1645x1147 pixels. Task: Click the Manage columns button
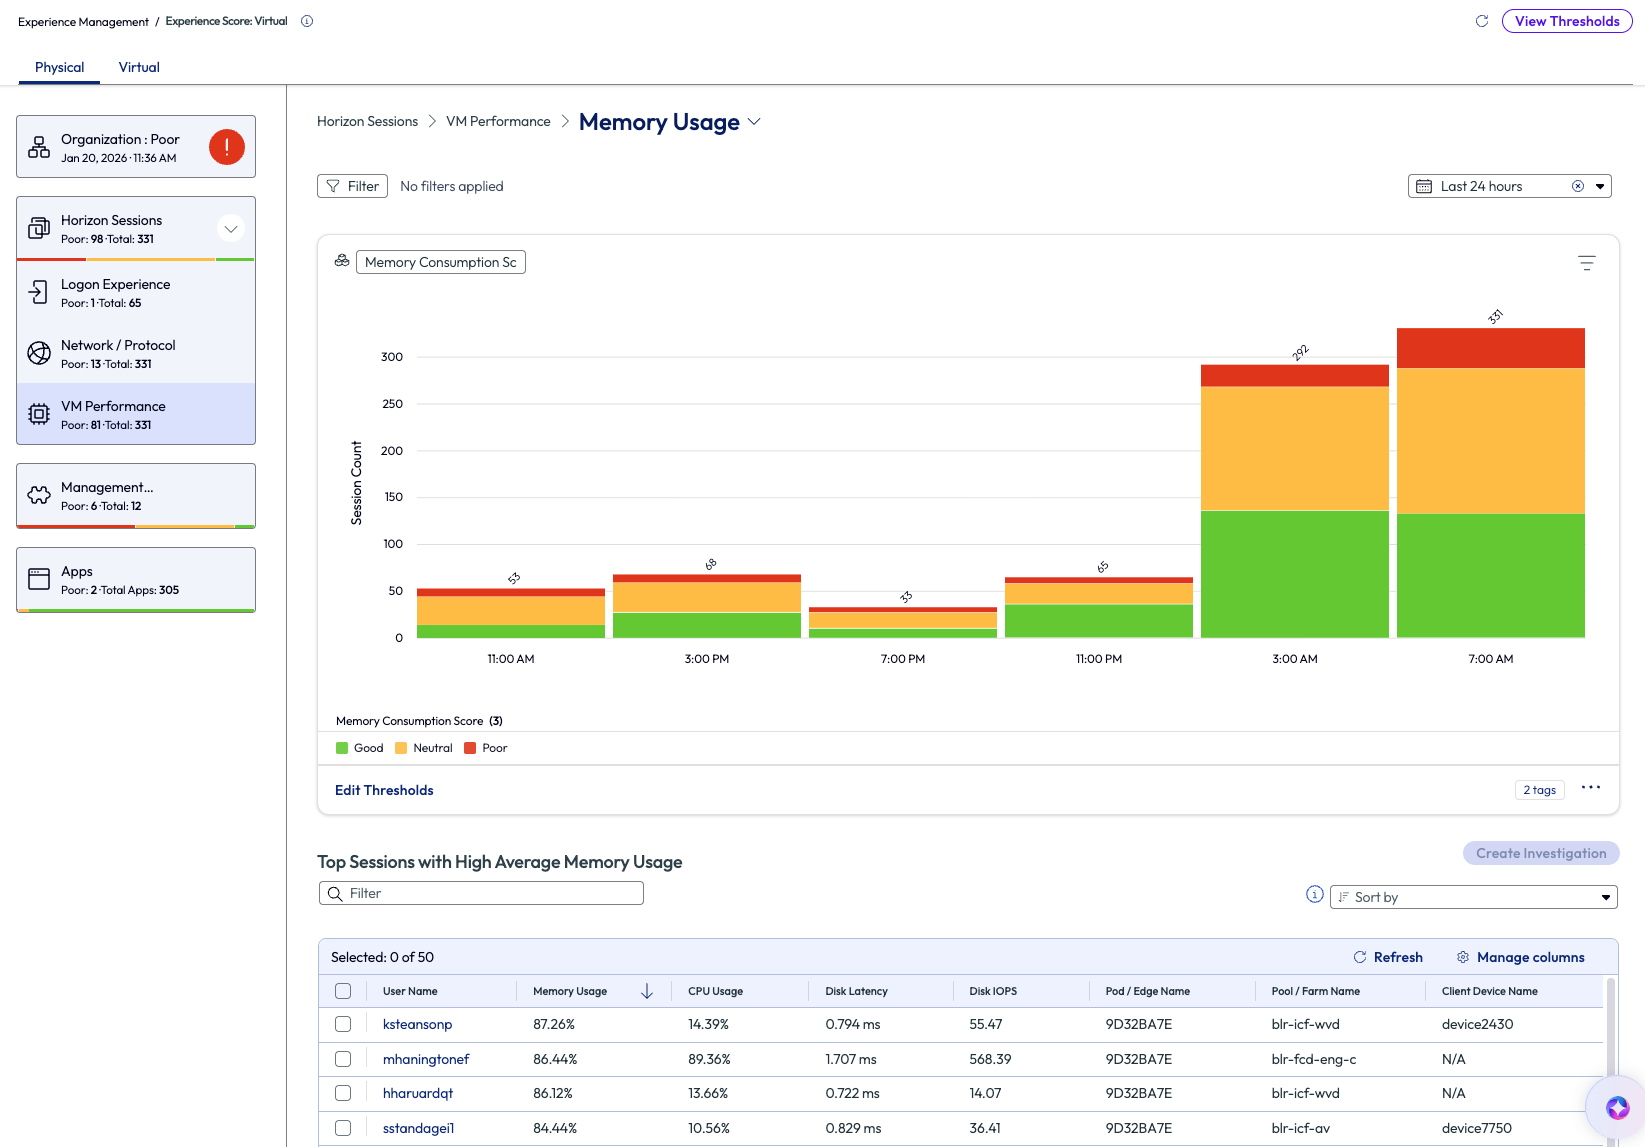(x=1520, y=957)
